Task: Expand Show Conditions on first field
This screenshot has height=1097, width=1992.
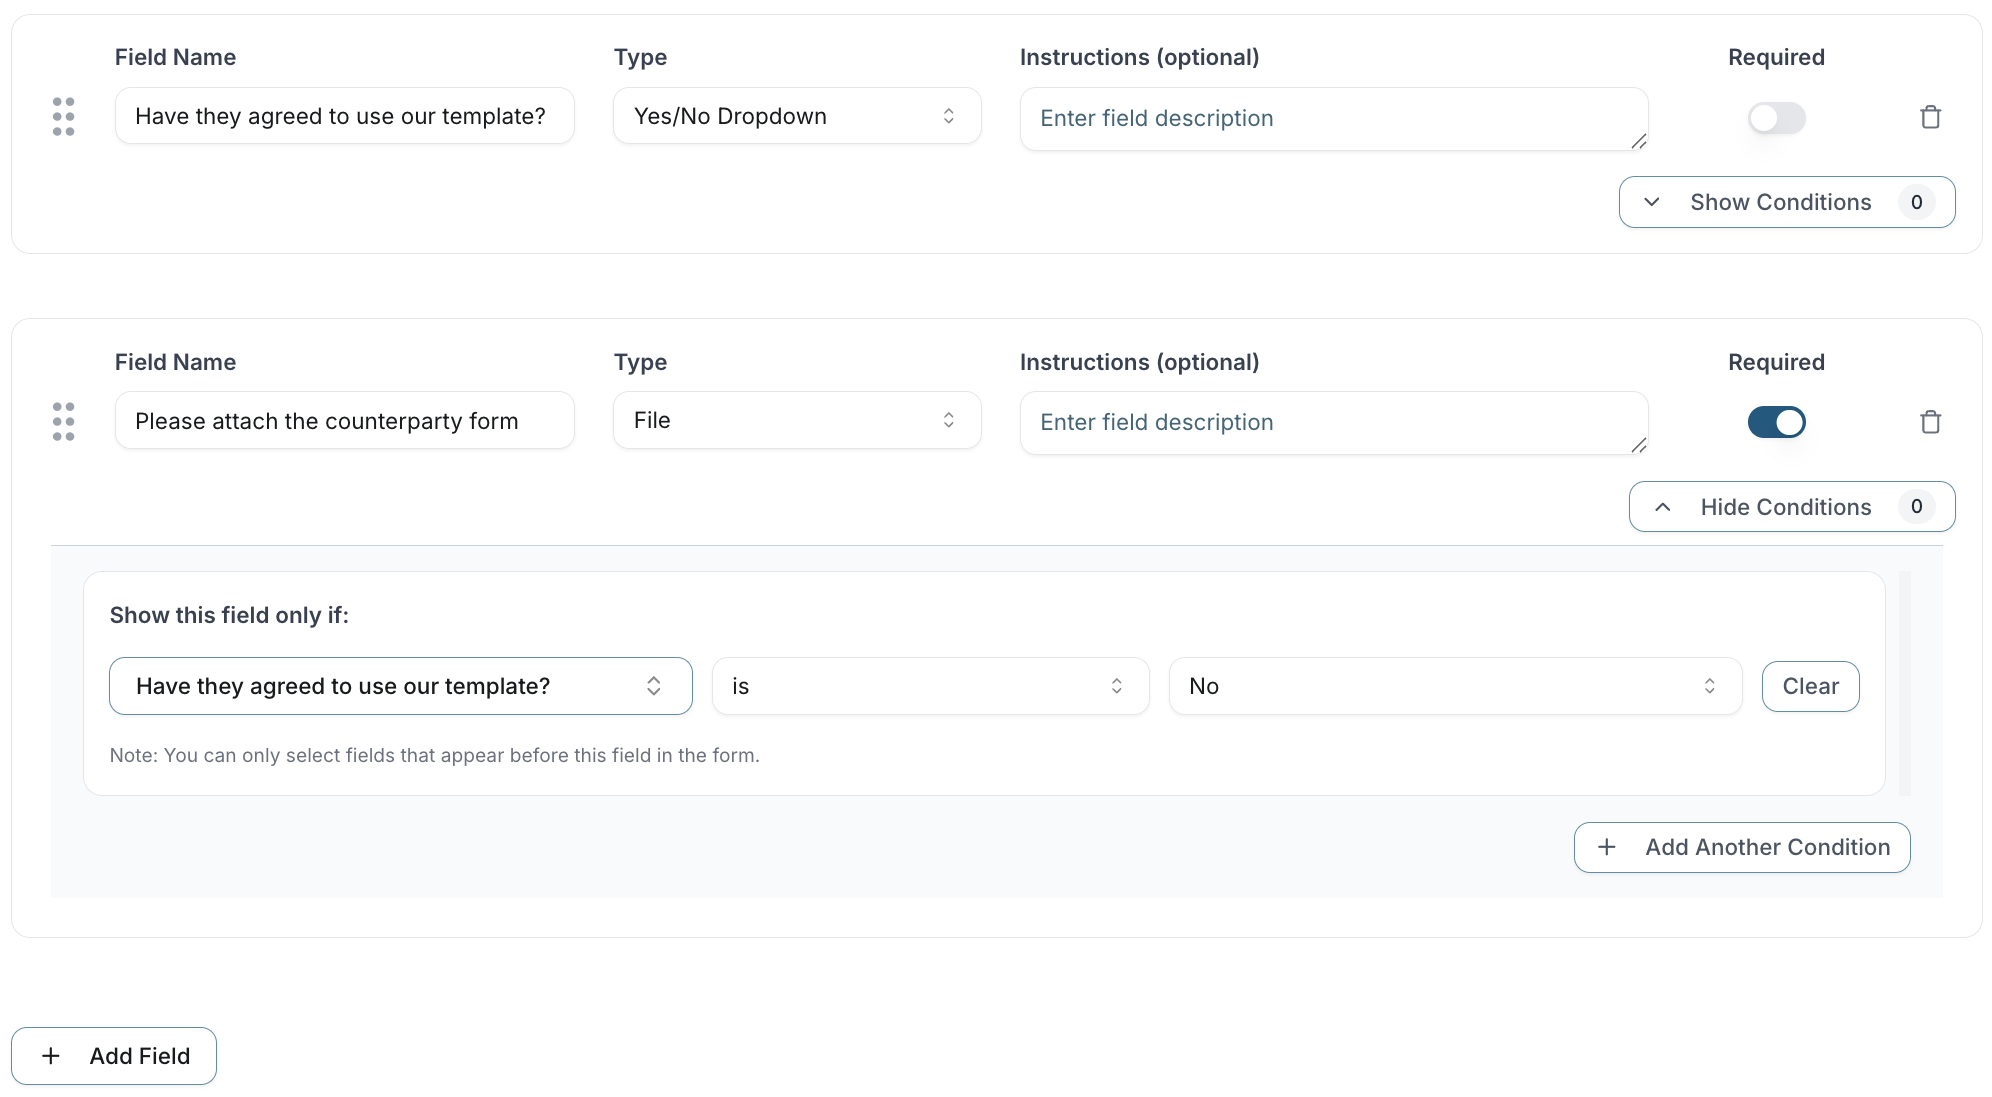Action: click(1786, 202)
